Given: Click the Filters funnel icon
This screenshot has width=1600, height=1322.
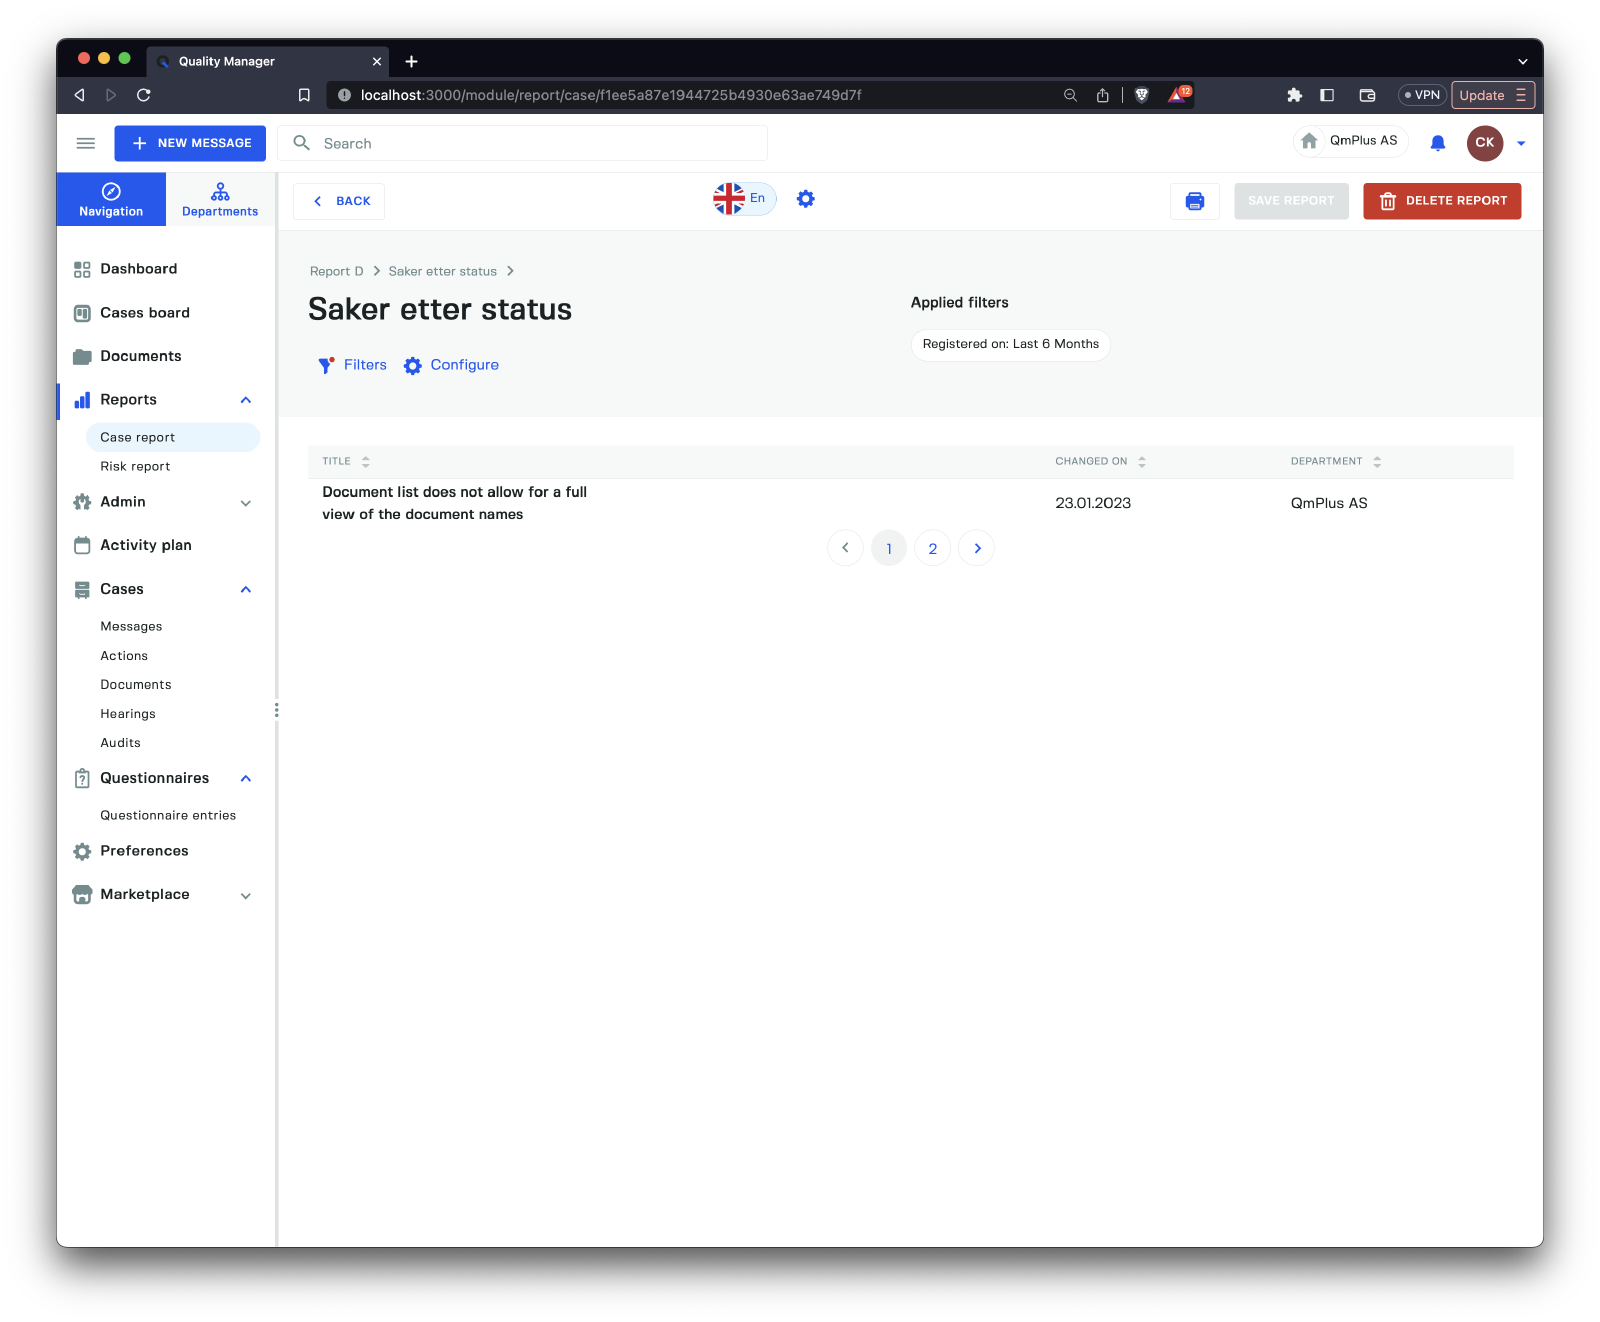Looking at the screenshot, I should [x=326, y=365].
